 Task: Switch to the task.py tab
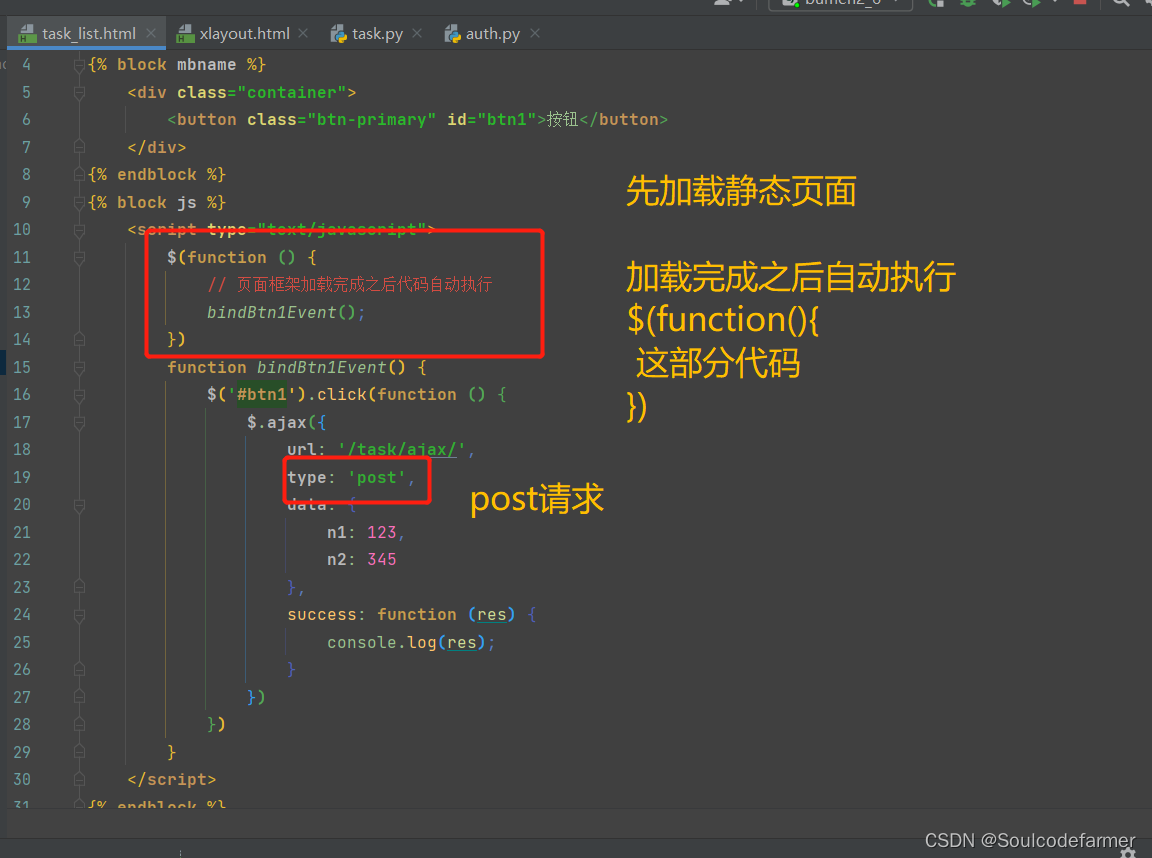376,34
